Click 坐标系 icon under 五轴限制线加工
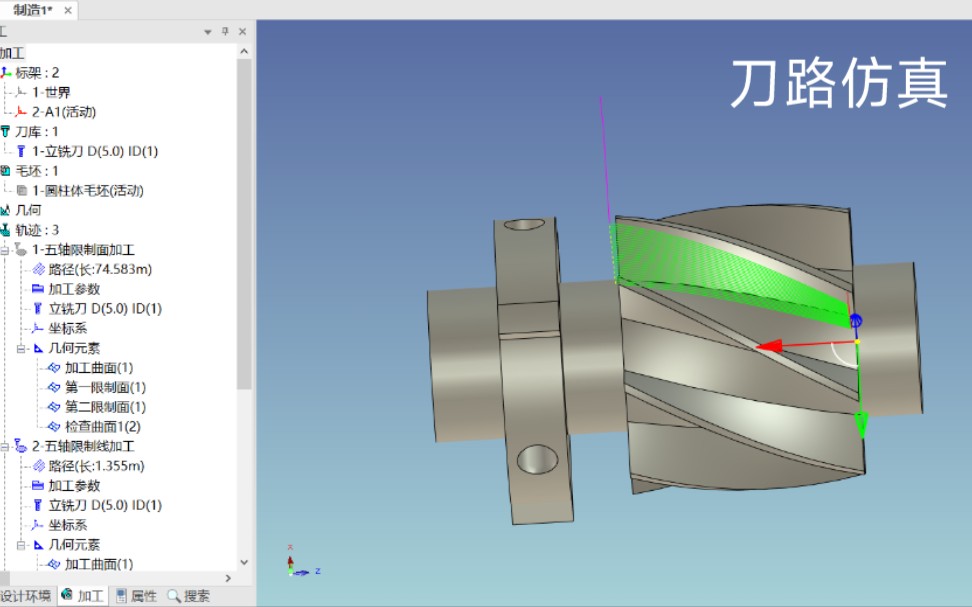This screenshot has height=607, width=972. point(38,525)
